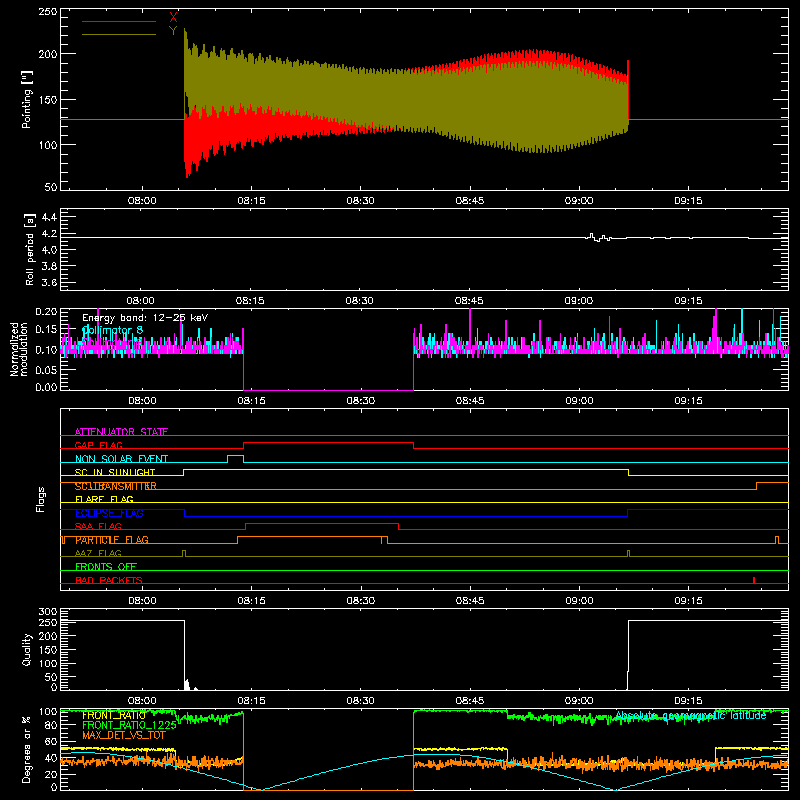
Task: Click the yellow 'FLARE_FLAG' label
Action: (104, 499)
